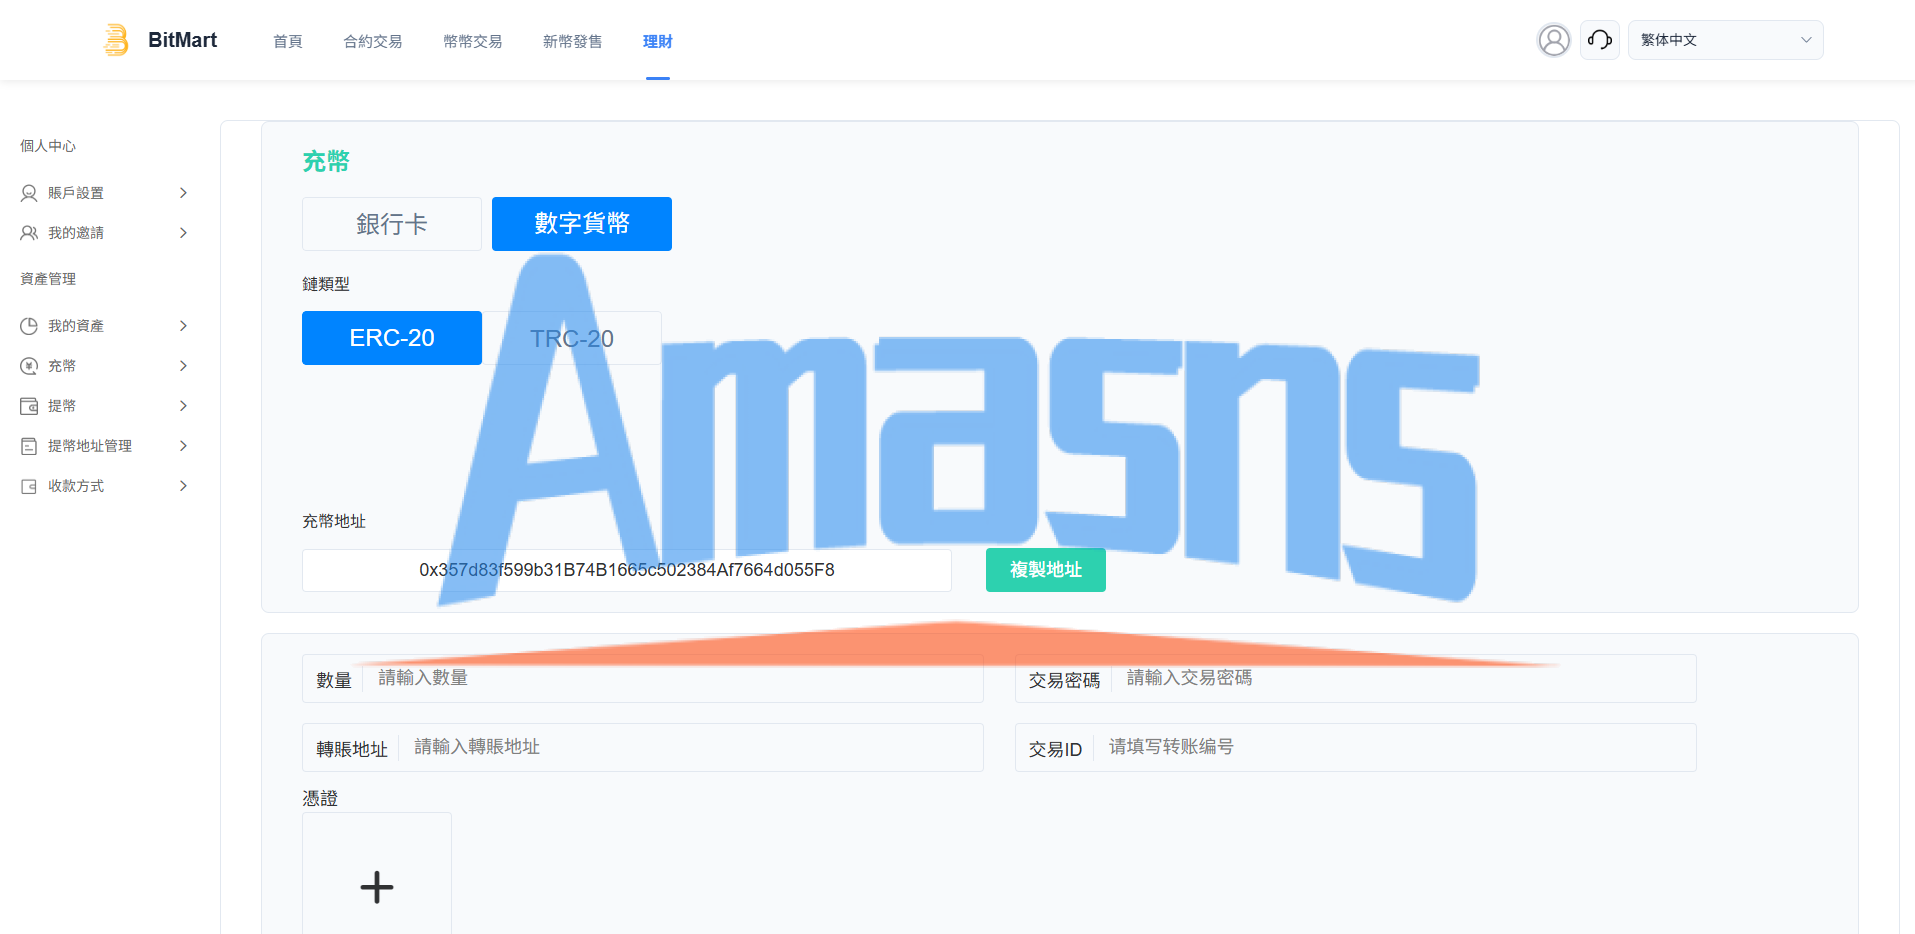Screen dimensions: 1915x934
Task: Click the deposit address text field
Action: pos(627,570)
